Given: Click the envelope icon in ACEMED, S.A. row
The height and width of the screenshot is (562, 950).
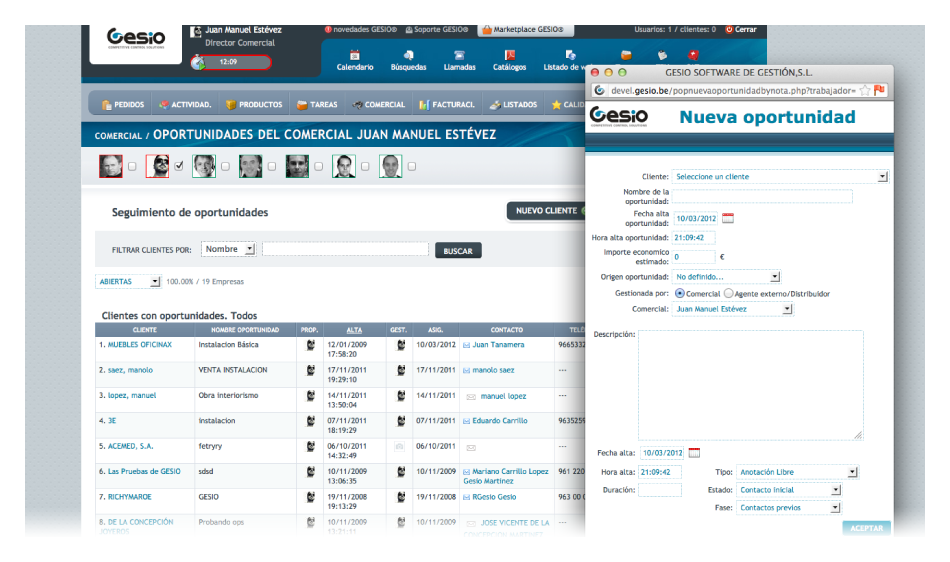Looking at the screenshot, I should (x=471, y=448).
